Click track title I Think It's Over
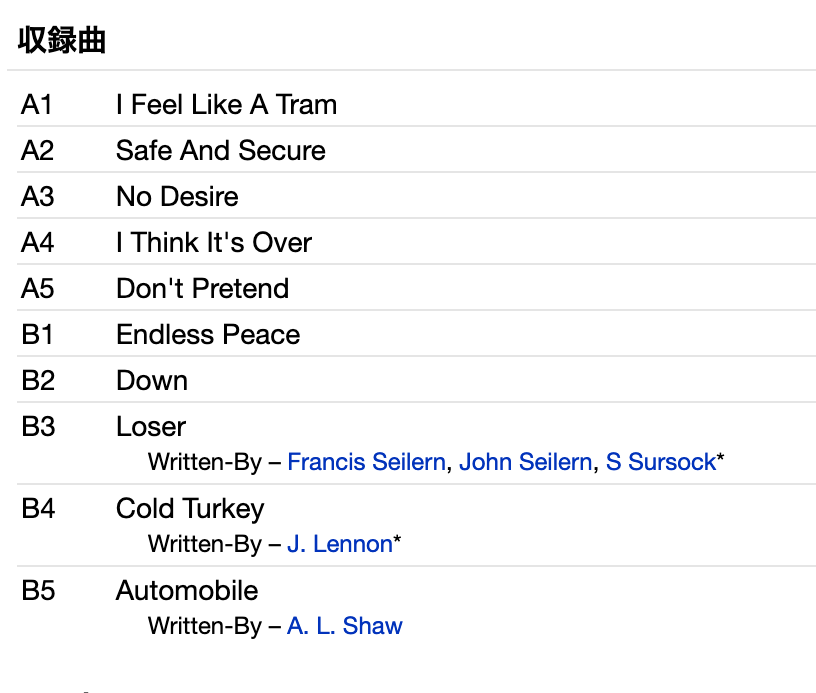This screenshot has width=816, height=693. 213,243
